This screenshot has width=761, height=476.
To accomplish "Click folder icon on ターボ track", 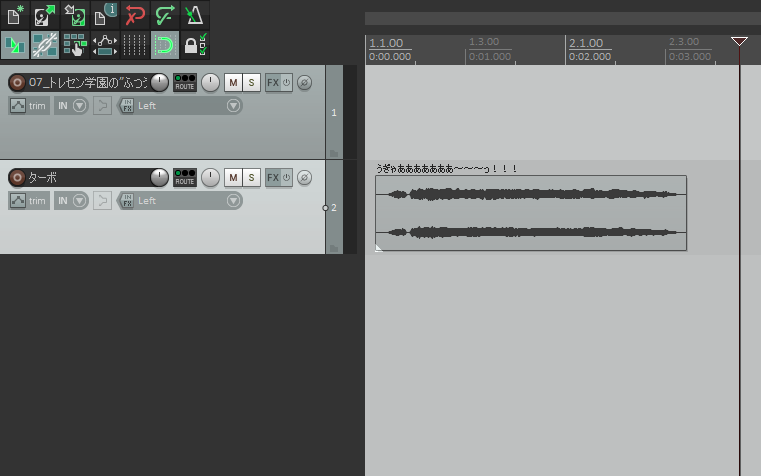I will point(334,248).
